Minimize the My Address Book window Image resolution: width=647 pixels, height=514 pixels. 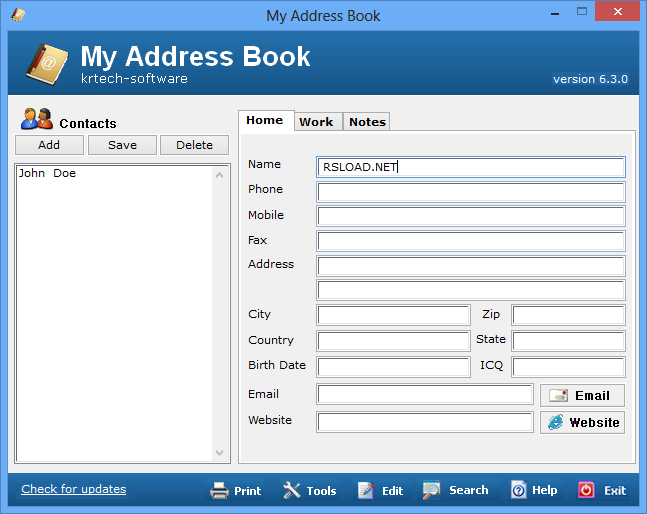[555, 14]
